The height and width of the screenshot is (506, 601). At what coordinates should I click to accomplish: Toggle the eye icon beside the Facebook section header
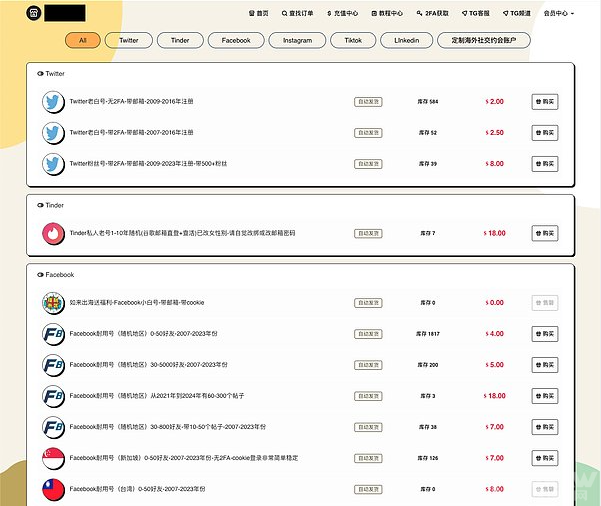pyautogui.click(x=39, y=274)
